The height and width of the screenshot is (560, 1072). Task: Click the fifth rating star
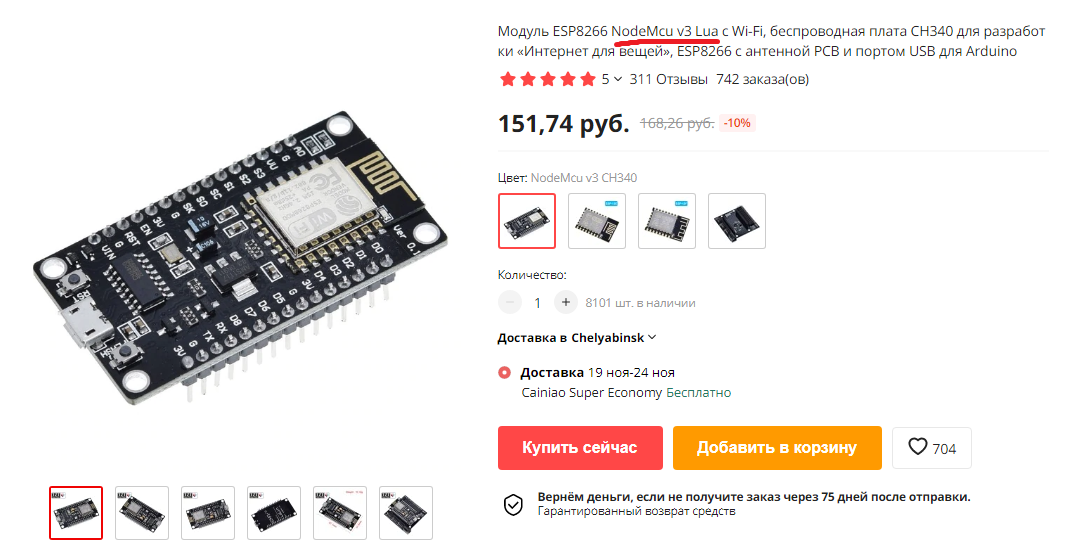588,79
